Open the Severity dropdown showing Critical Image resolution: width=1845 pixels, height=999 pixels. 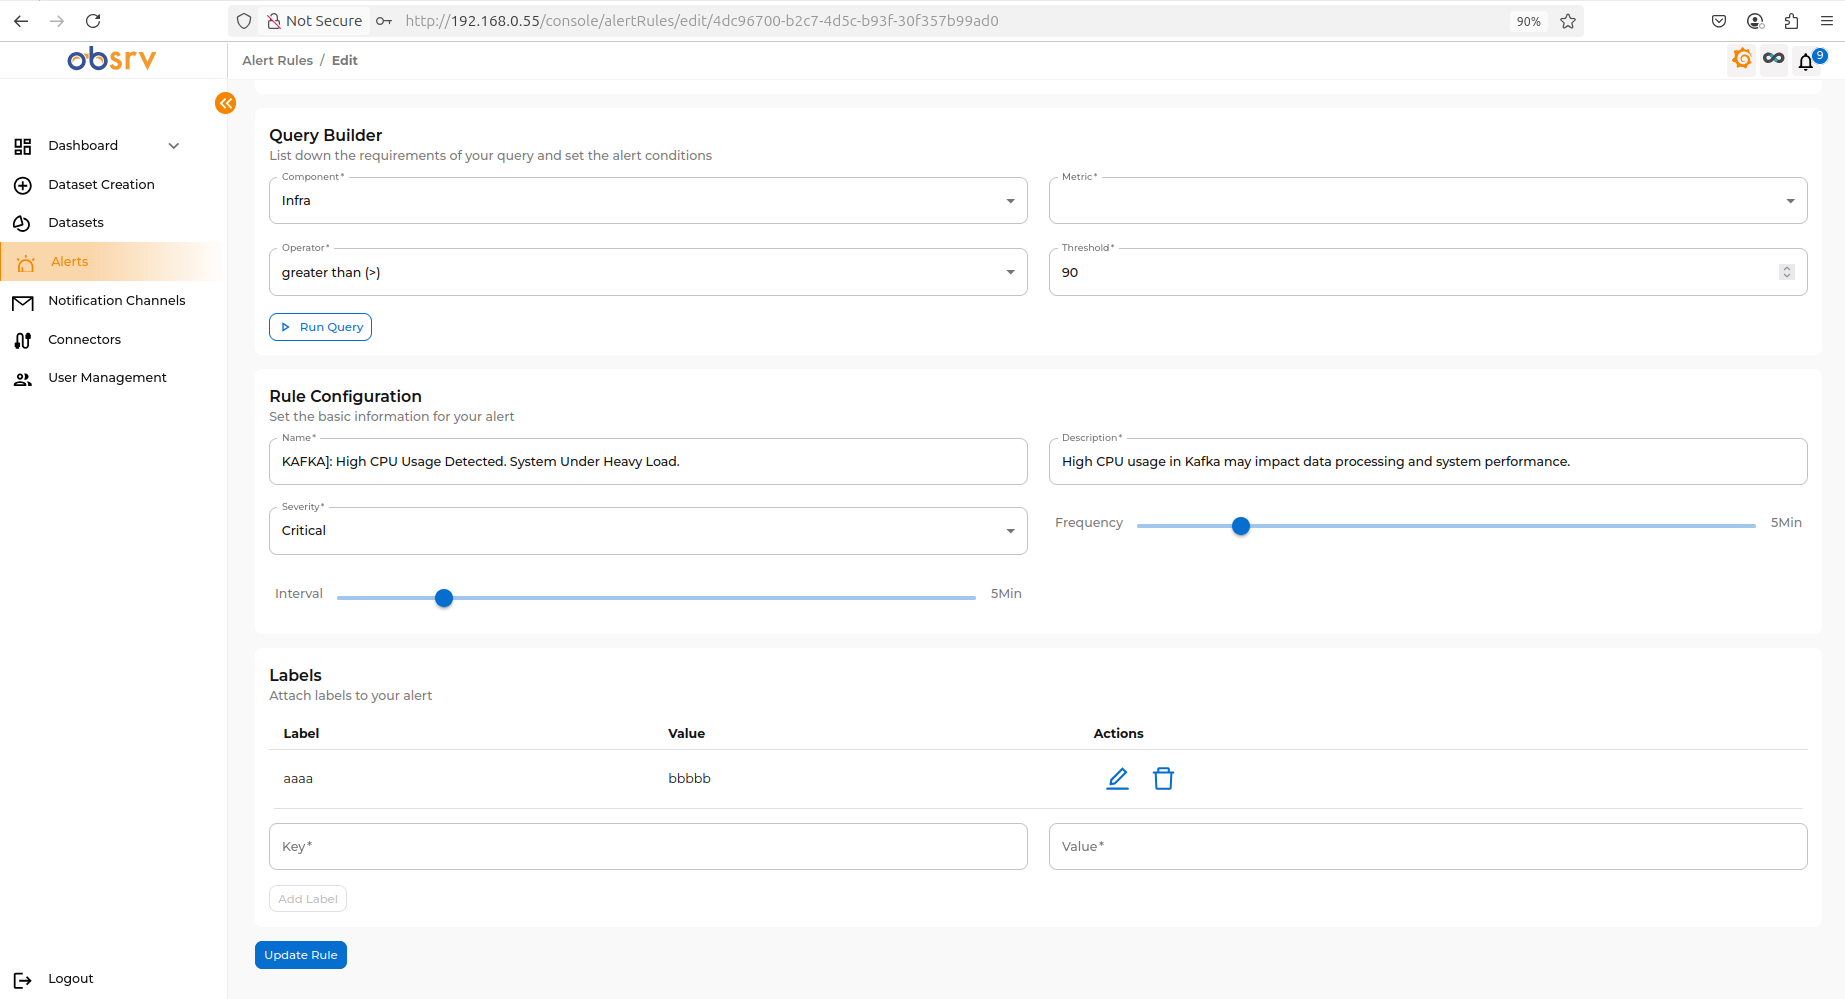coord(648,531)
